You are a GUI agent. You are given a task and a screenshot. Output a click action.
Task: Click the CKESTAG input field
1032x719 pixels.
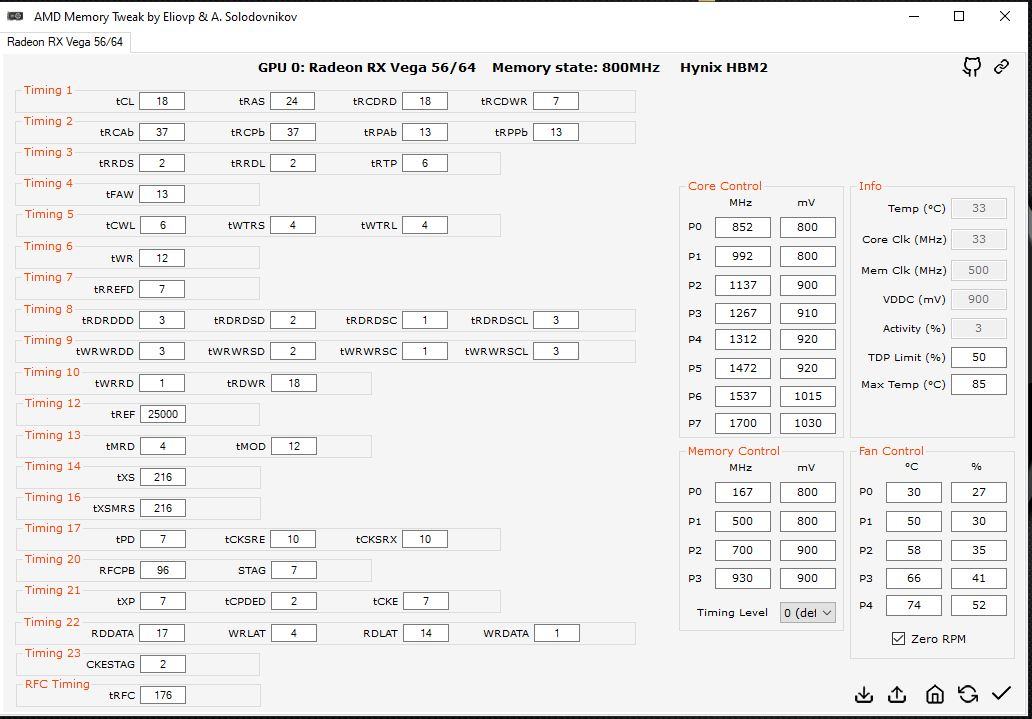coord(163,664)
